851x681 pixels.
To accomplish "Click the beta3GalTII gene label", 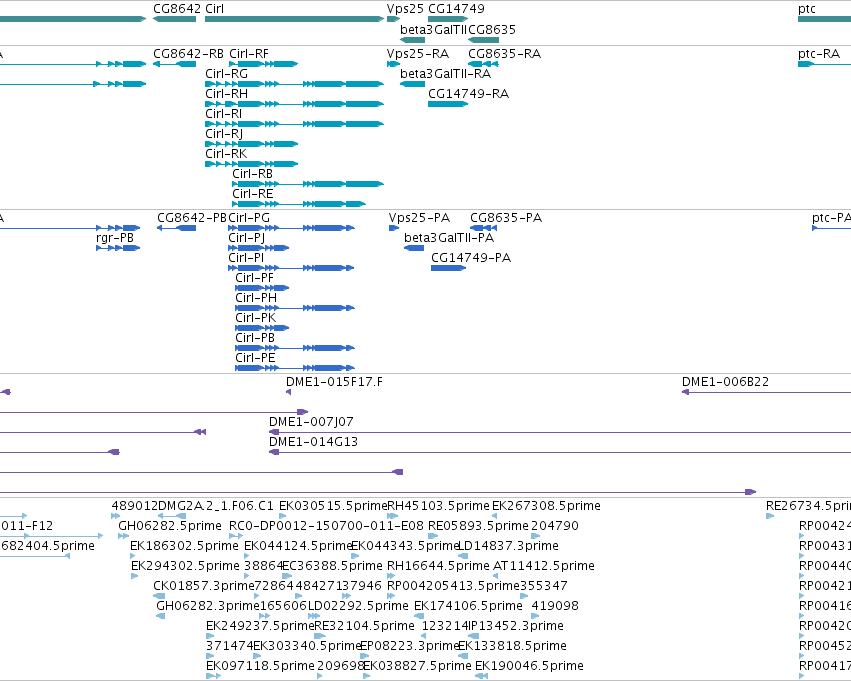I will (x=433, y=29).
